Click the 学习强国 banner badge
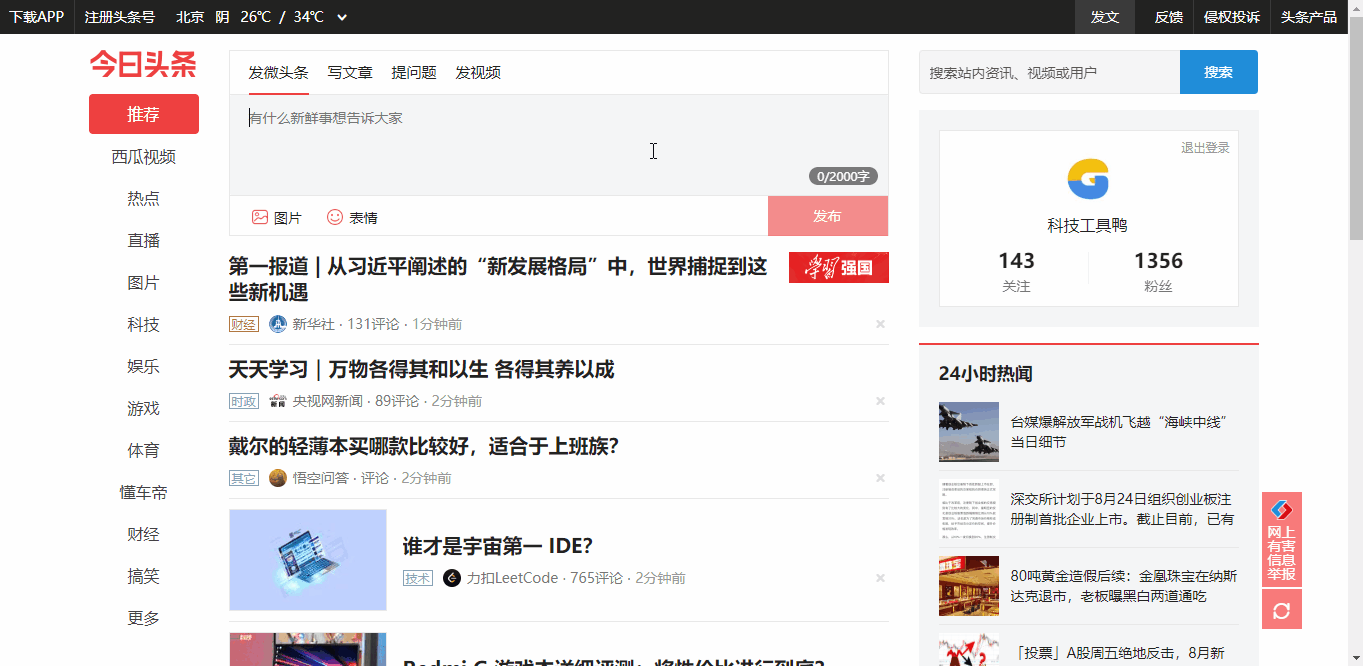Screen dimensions: 1363x666 click(839, 267)
